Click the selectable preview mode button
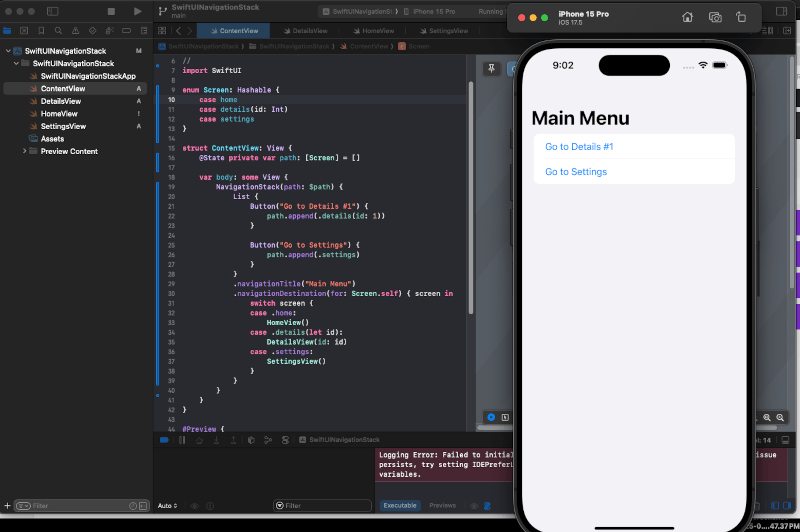Viewport: 800px width, 532px height. [505, 417]
